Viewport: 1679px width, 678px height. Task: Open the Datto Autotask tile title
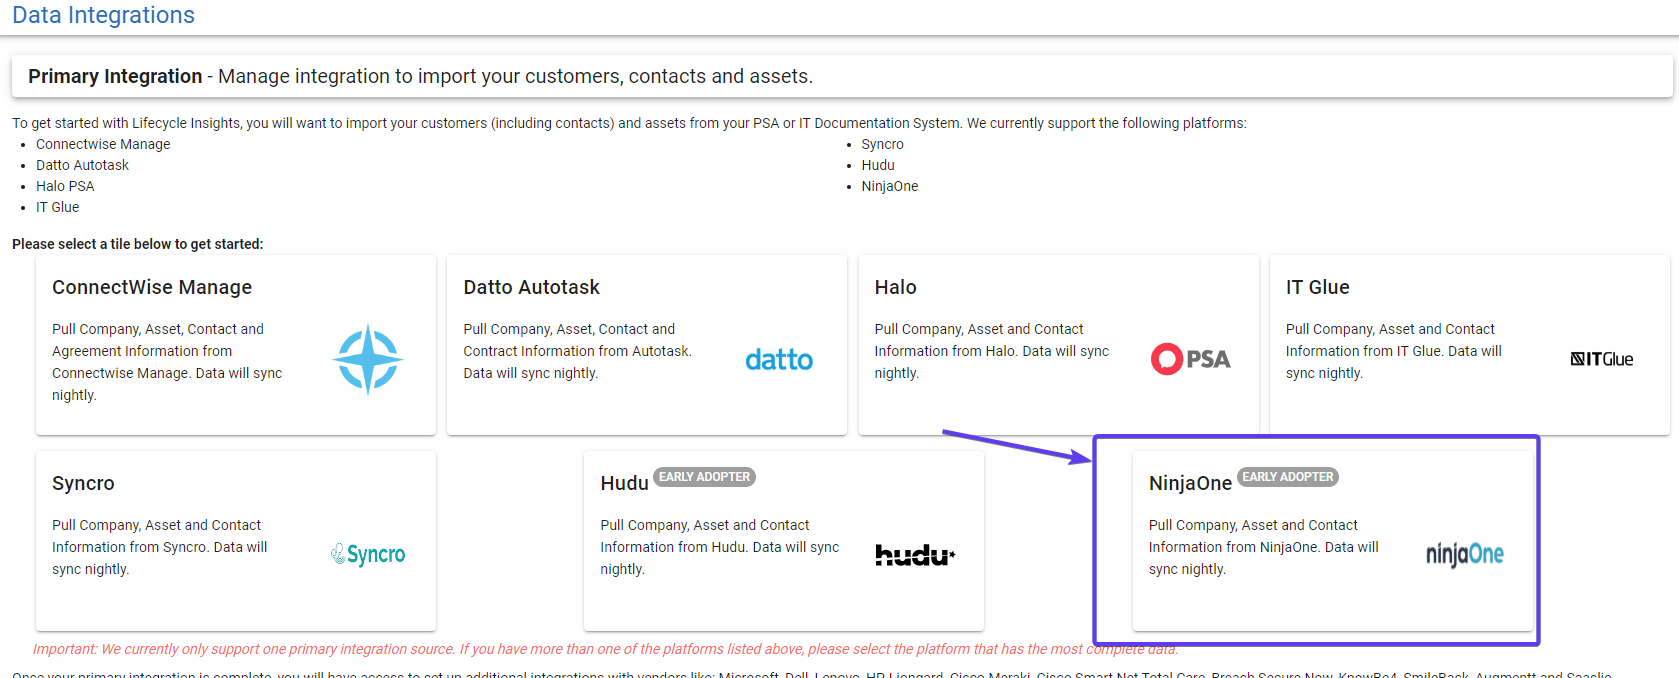(531, 287)
